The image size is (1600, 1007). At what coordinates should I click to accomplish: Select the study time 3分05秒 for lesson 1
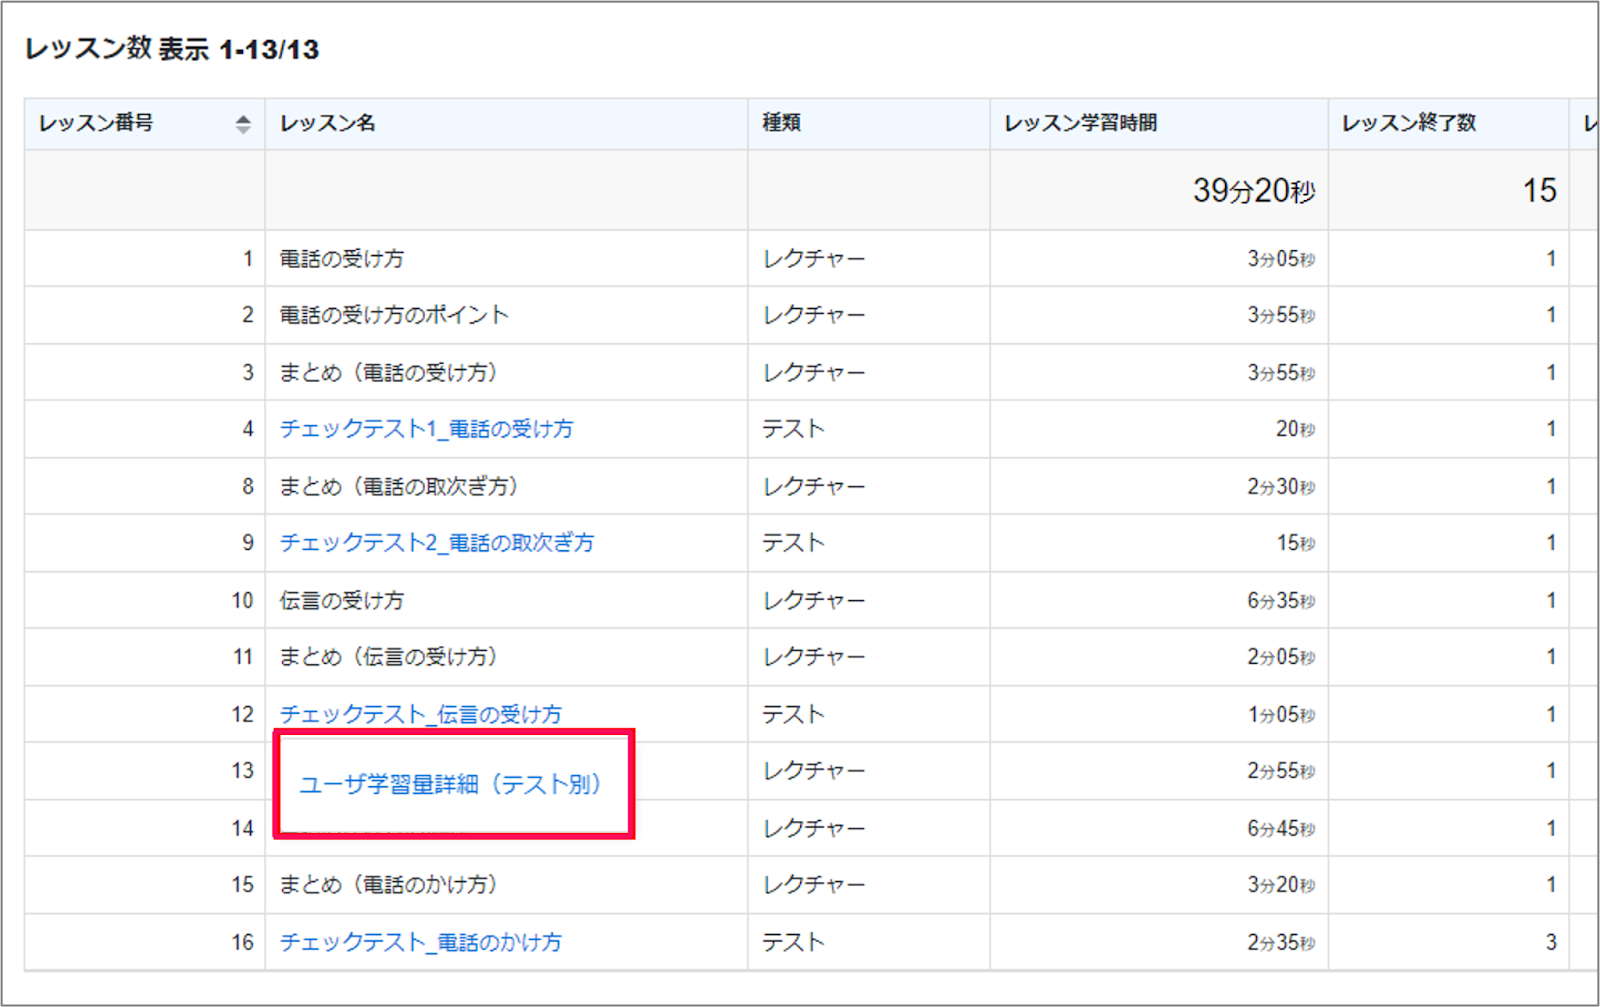(1281, 259)
